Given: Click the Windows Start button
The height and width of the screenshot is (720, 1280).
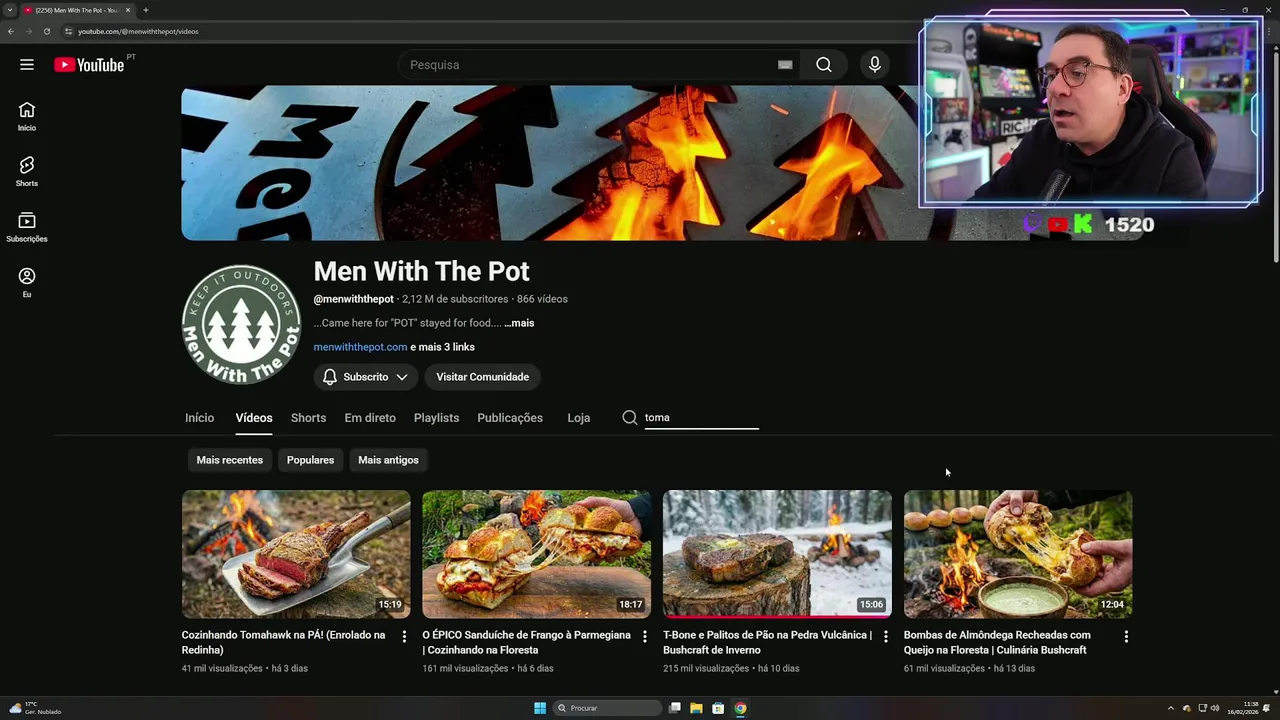Looking at the screenshot, I should click(x=540, y=708).
